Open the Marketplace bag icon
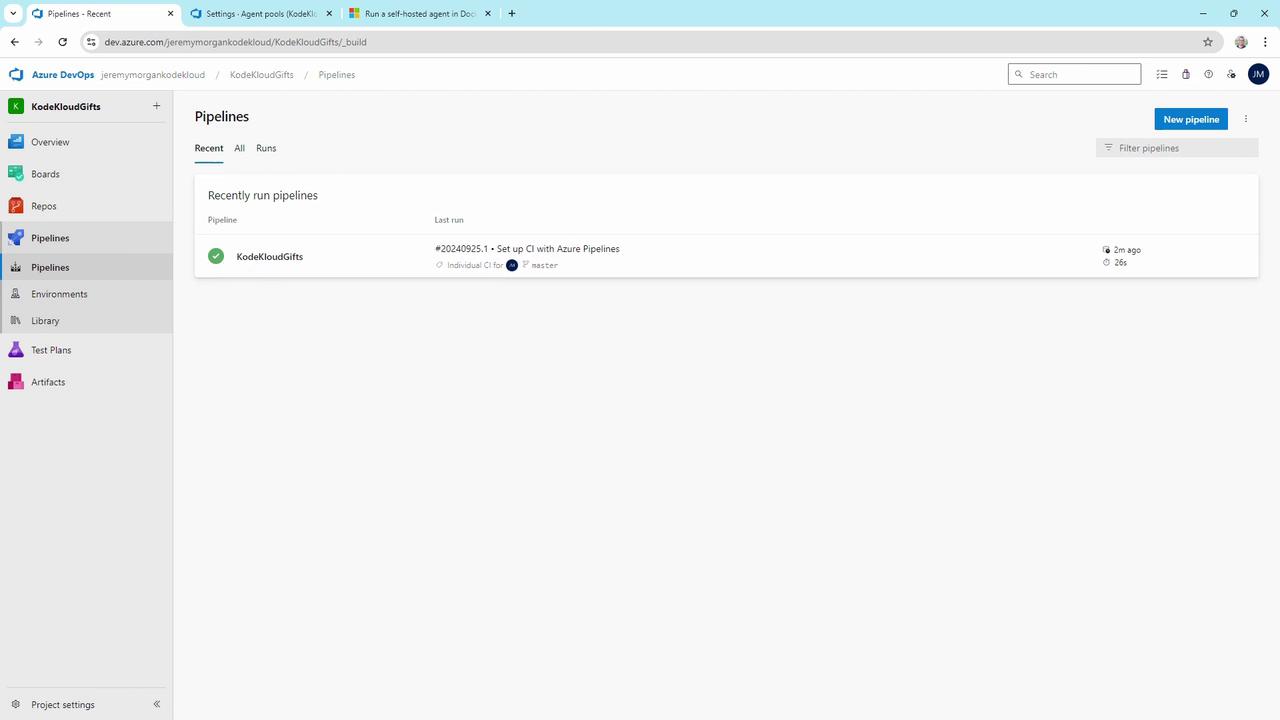1280x720 pixels. tap(1186, 74)
